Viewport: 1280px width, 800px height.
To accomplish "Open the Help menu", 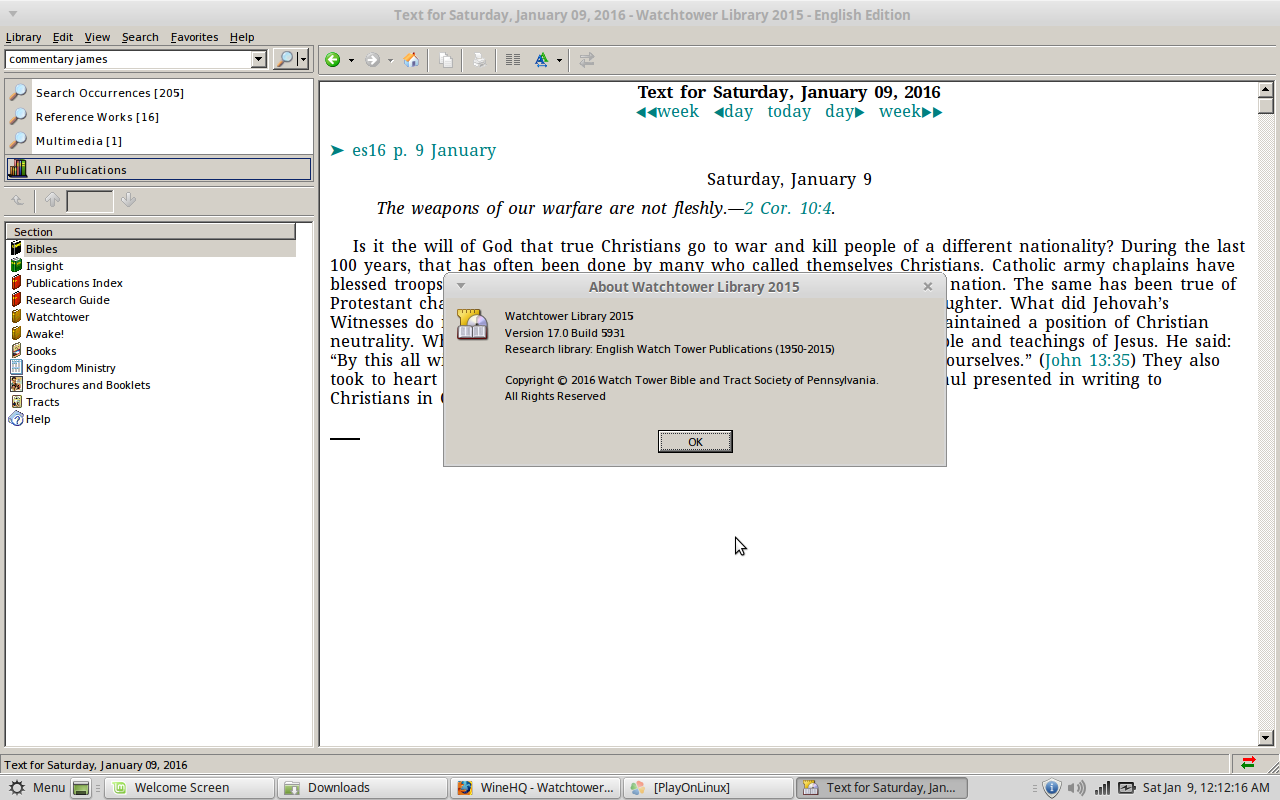I will tap(242, 37).
